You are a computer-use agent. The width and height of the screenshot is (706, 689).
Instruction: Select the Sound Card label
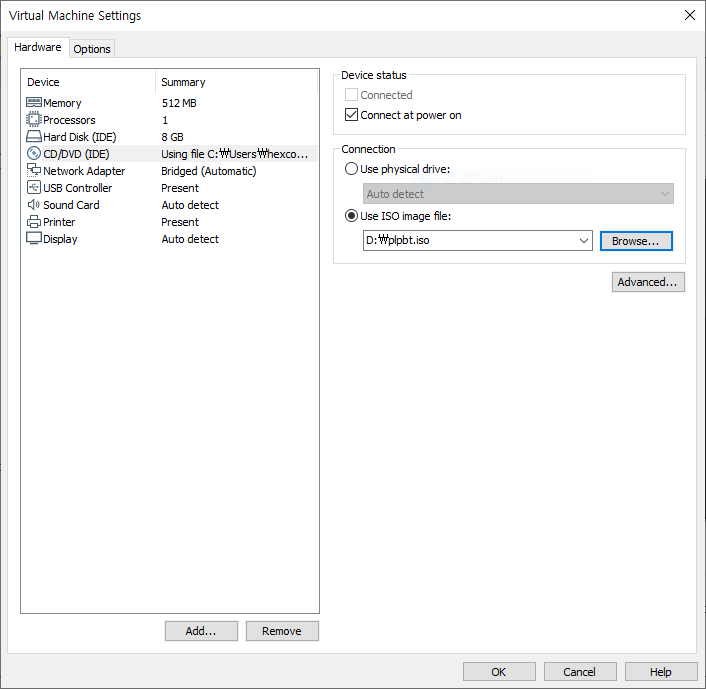point(71,205)
